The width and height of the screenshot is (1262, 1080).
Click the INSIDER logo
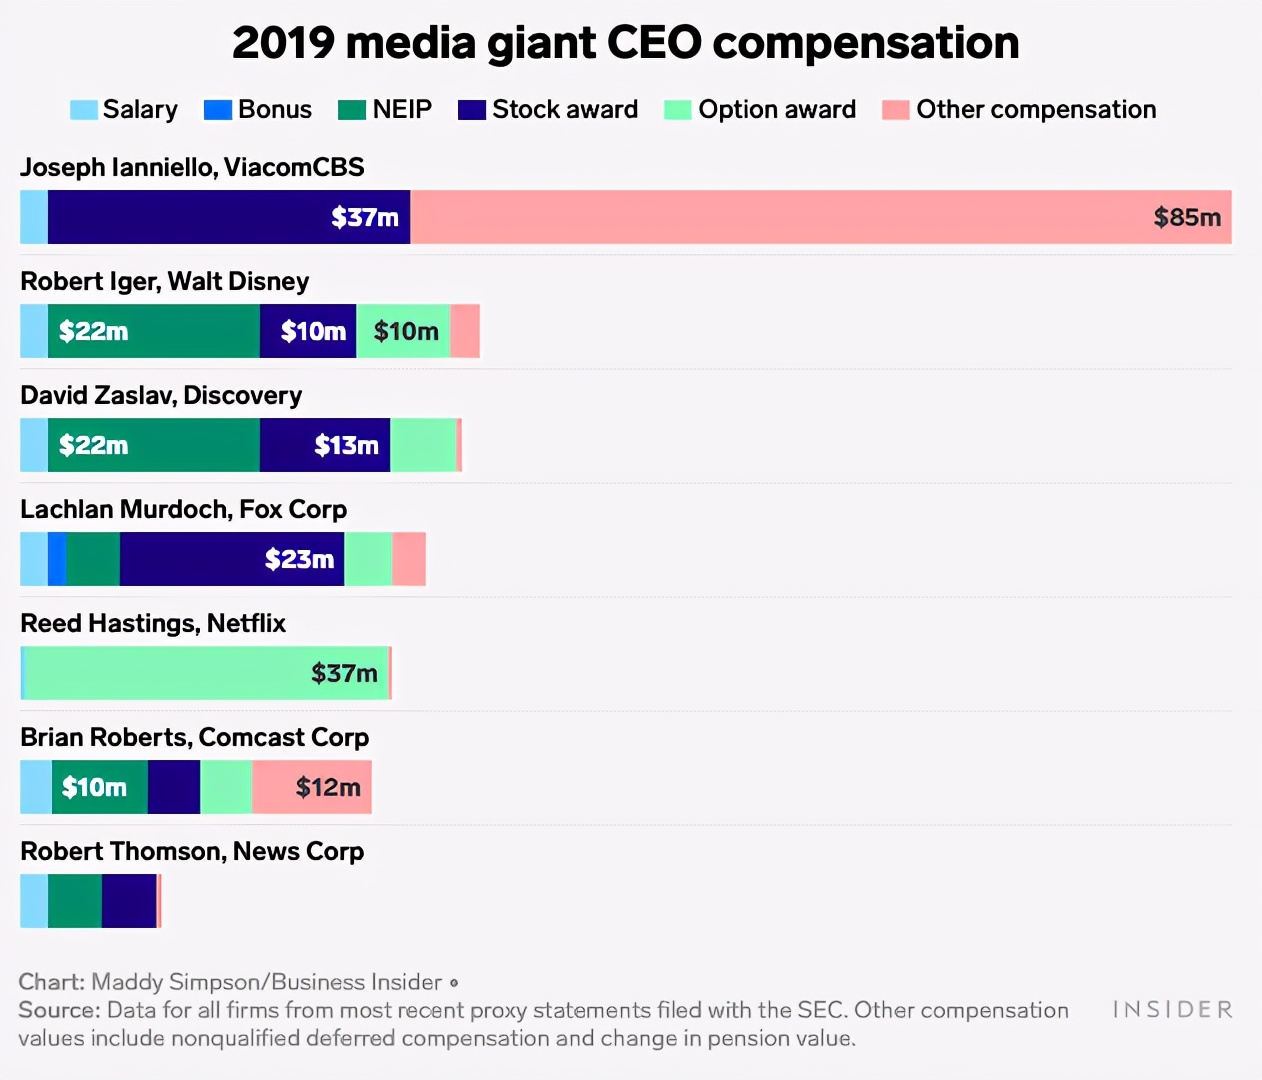tap(1173, 1010)
